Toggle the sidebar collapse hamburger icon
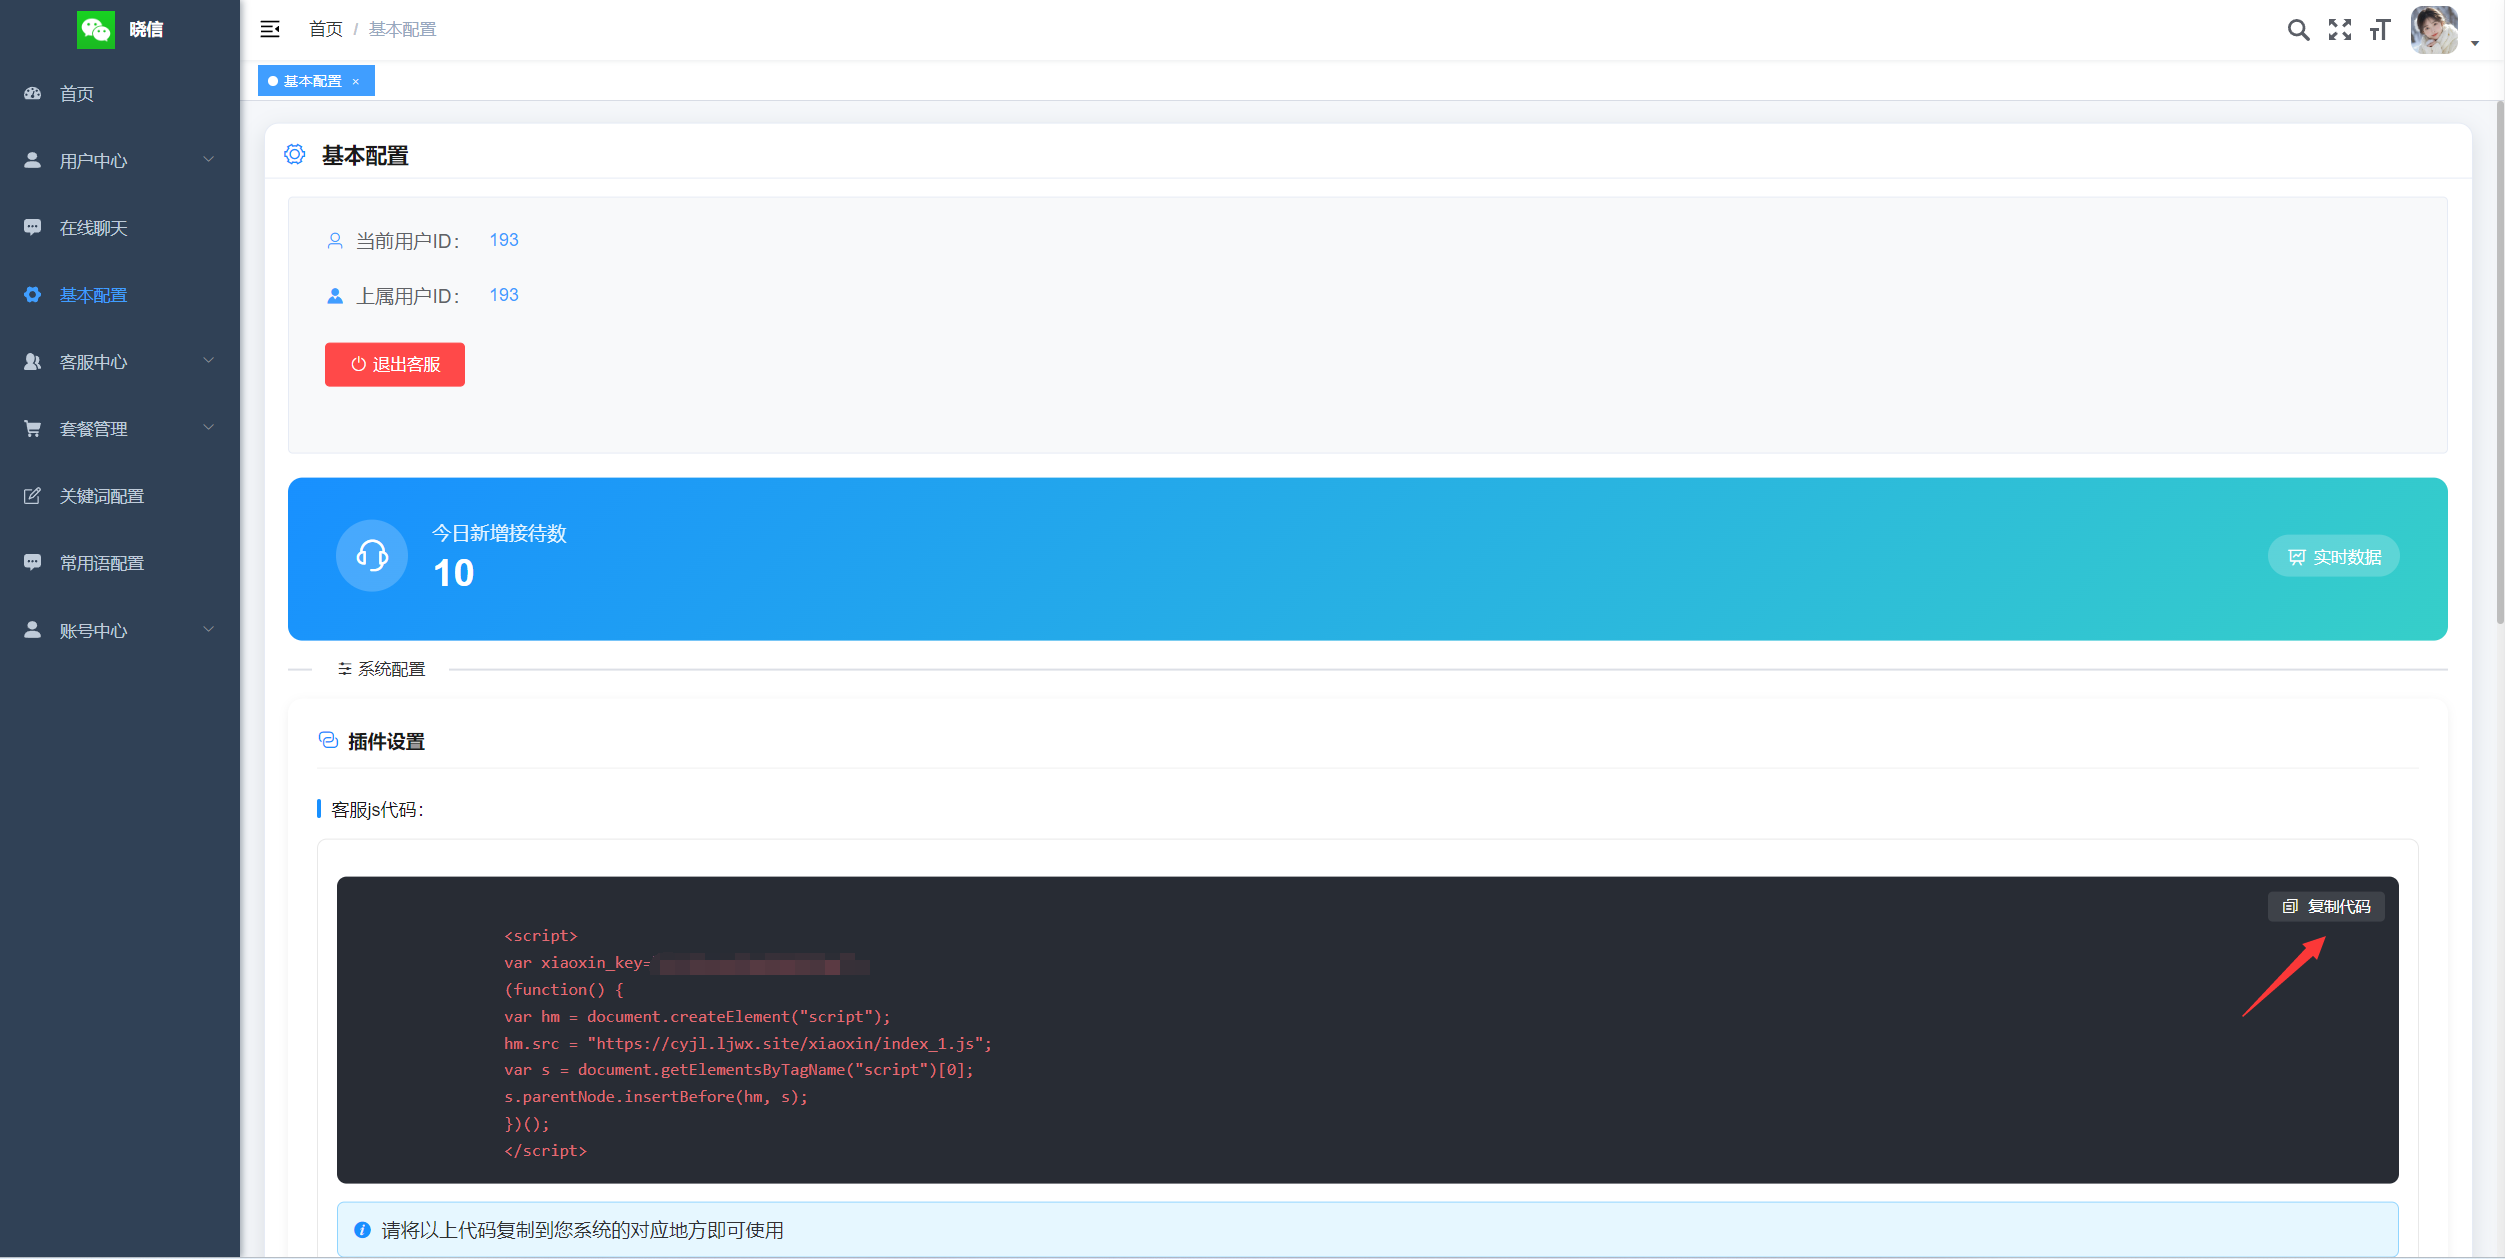The width and height of the screenshot is (2505, 1259). (270, 29)
